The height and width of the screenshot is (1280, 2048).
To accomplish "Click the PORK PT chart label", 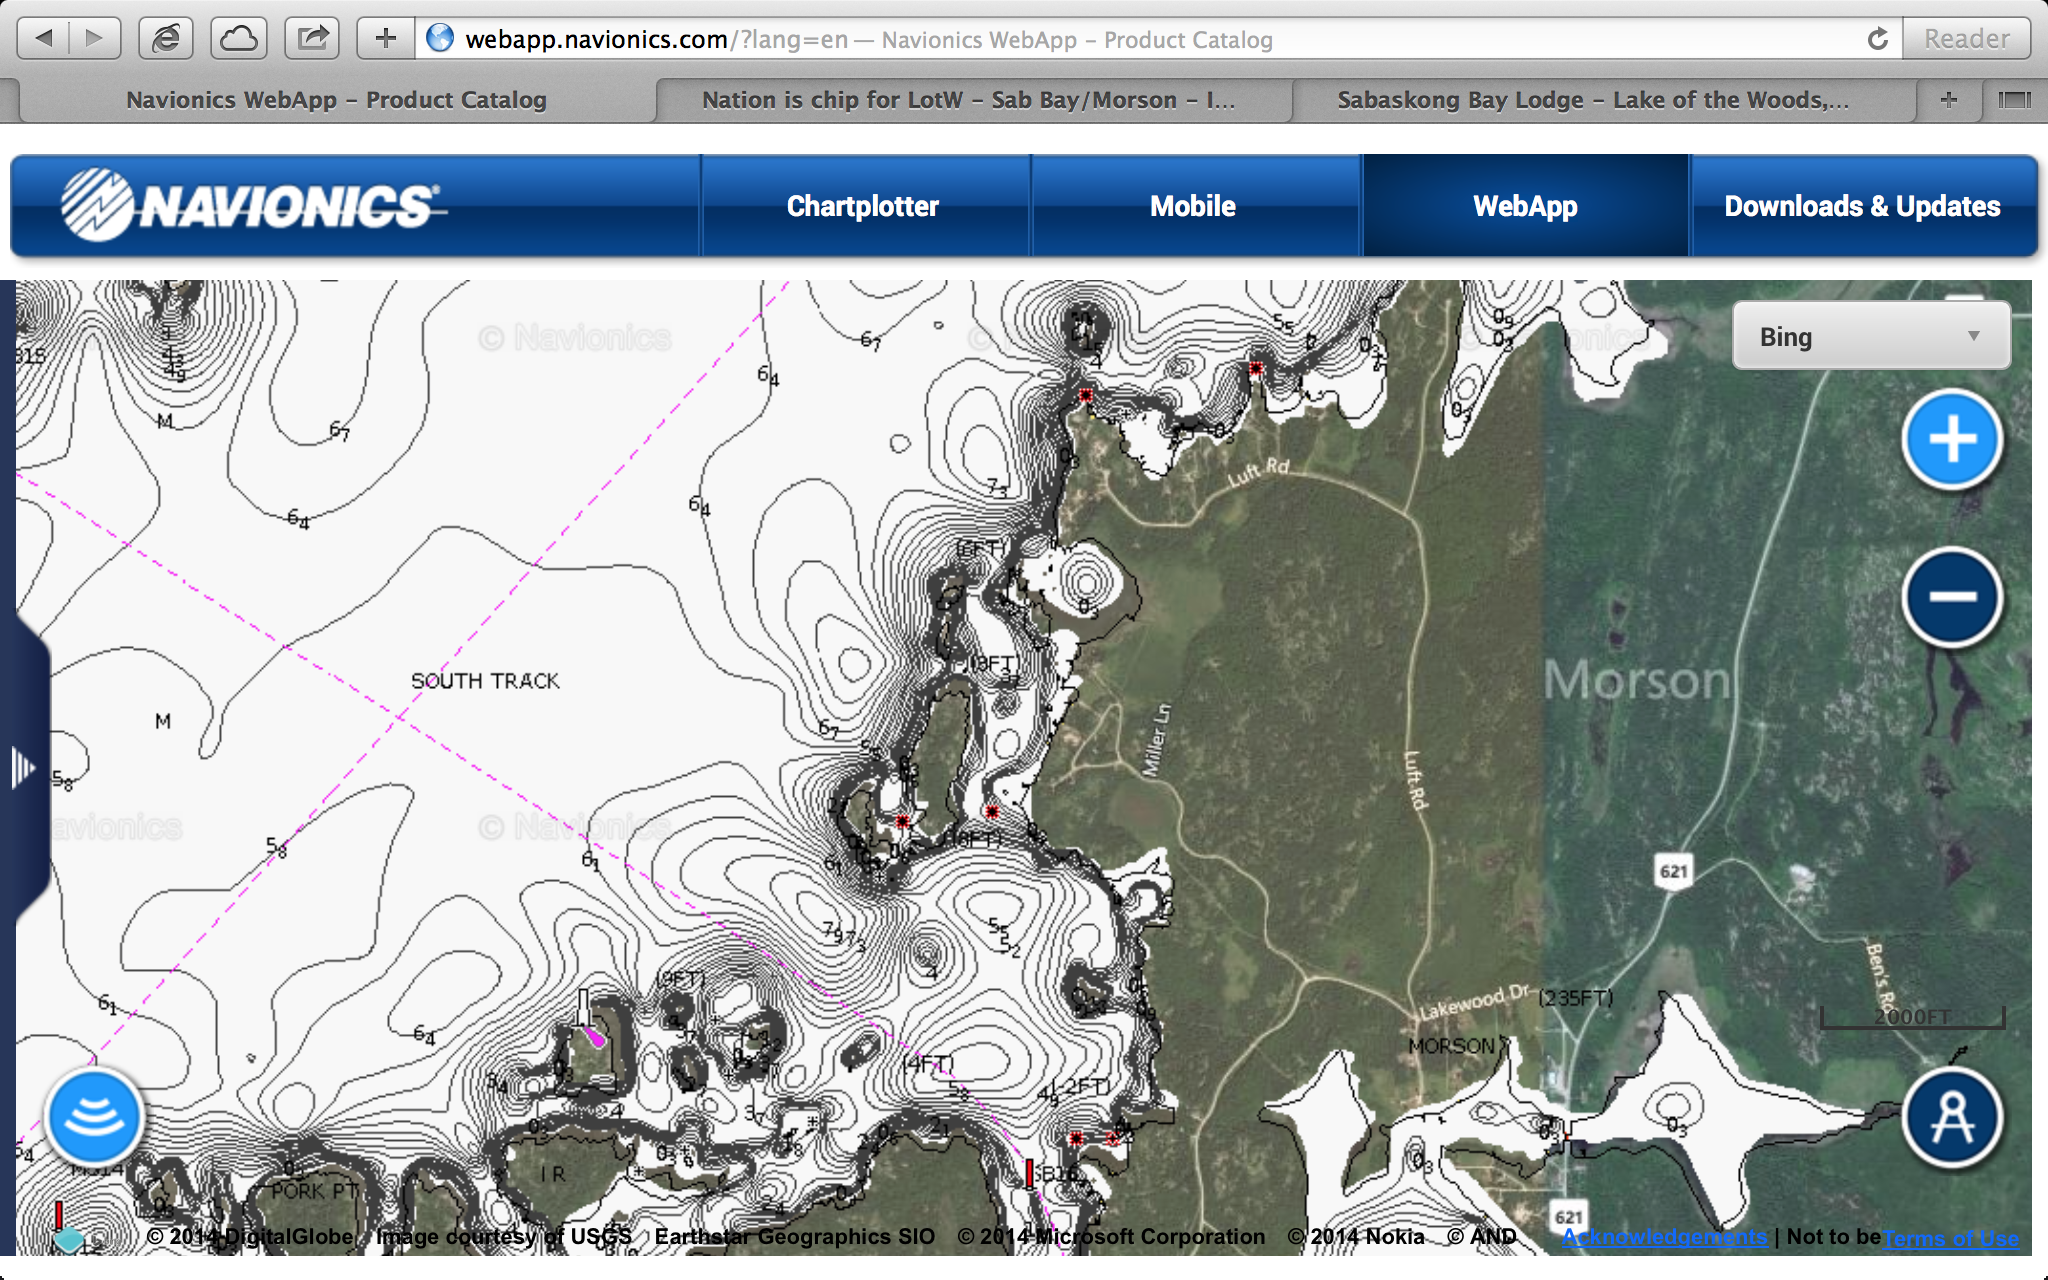I will point(314,1191).
